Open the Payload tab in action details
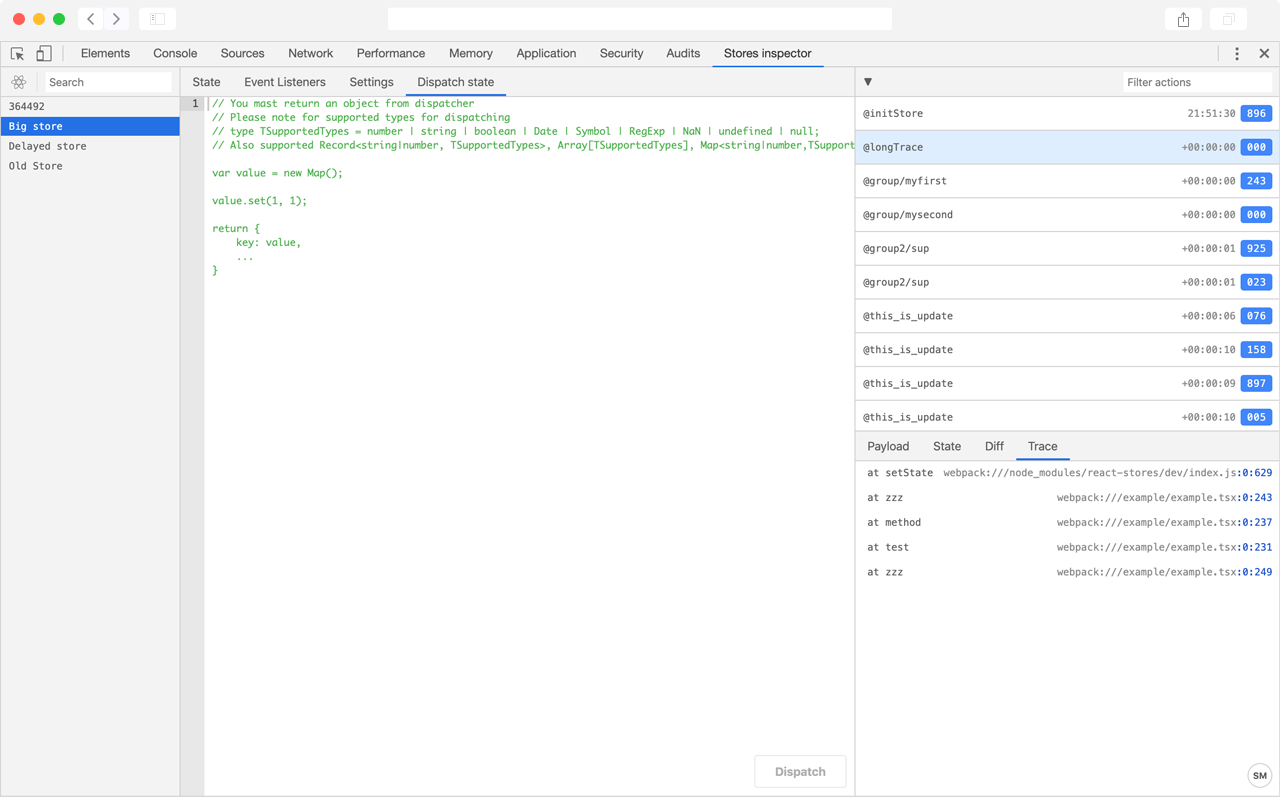Image resolution: width=1280 pixels, height=797 pixels. pos(888,446)
